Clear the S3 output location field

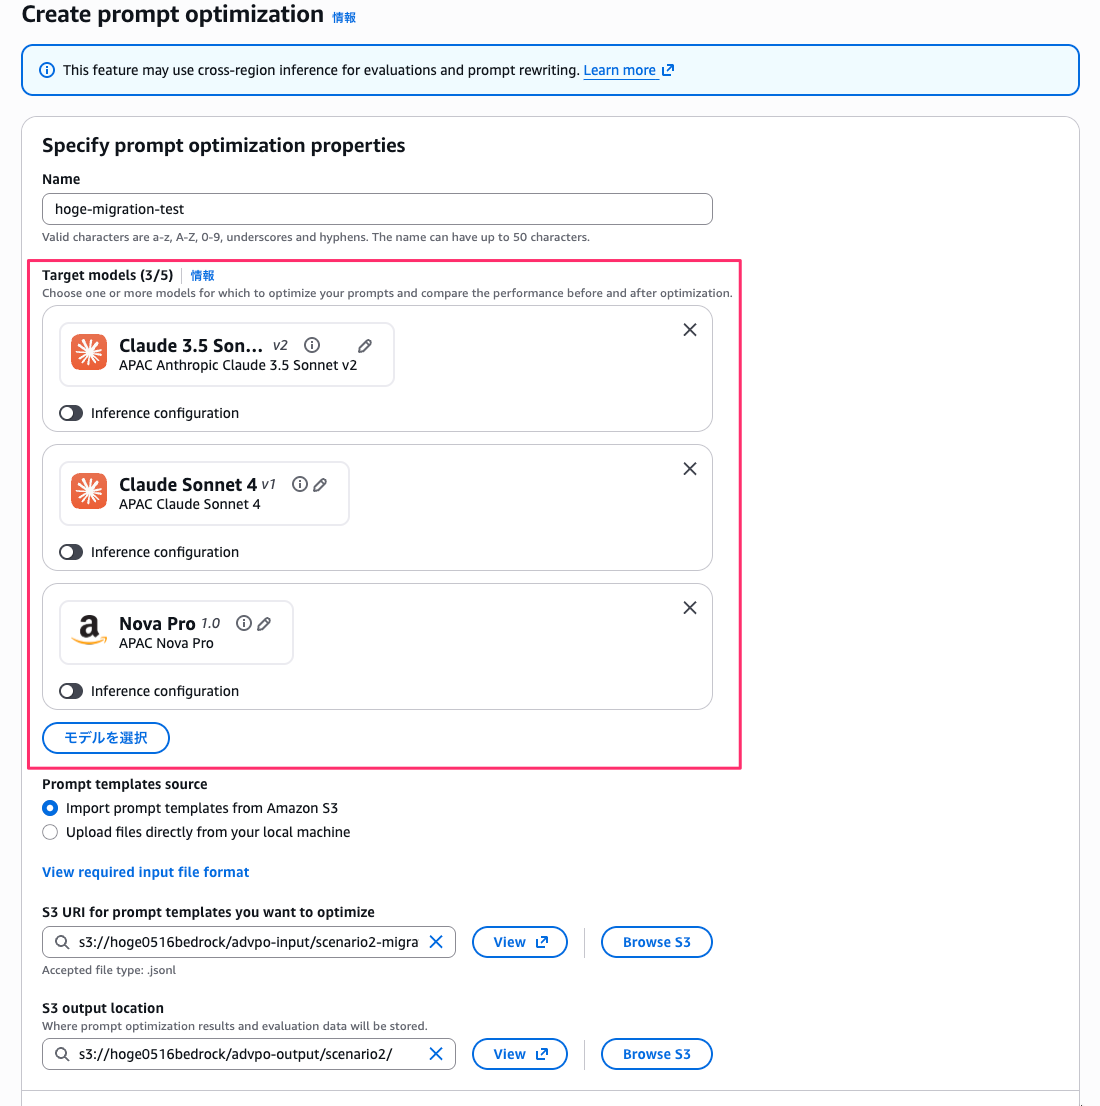click(x=436, y=1054)
